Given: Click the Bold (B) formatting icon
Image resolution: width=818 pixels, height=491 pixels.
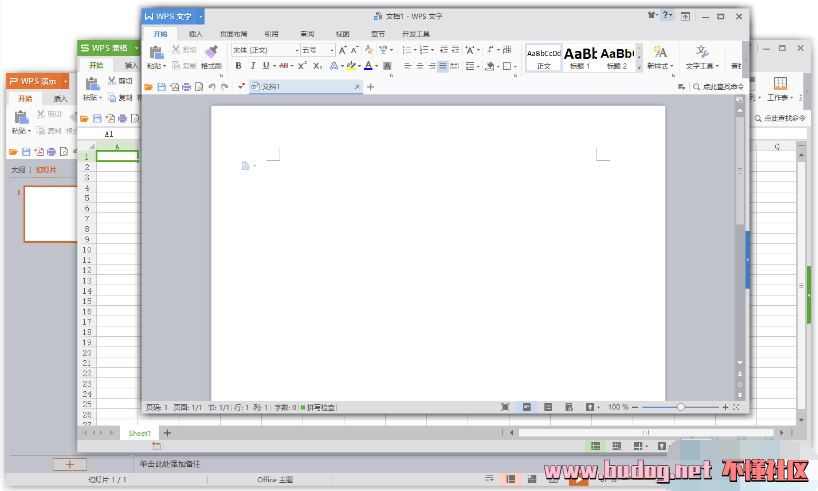Looking at the screenshot, I should [238, 66].
